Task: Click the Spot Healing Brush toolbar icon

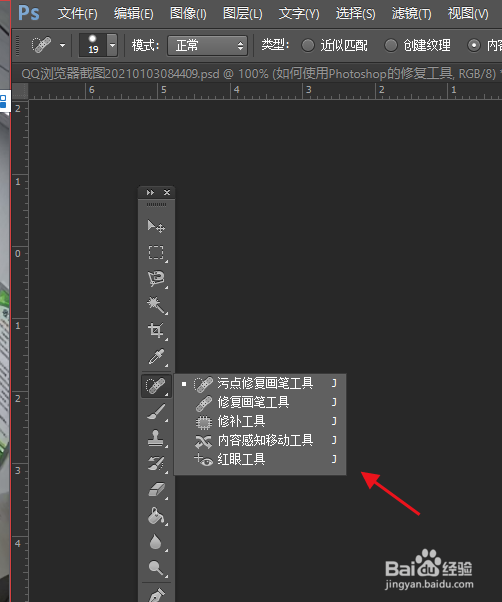Action: click(156, 386)
